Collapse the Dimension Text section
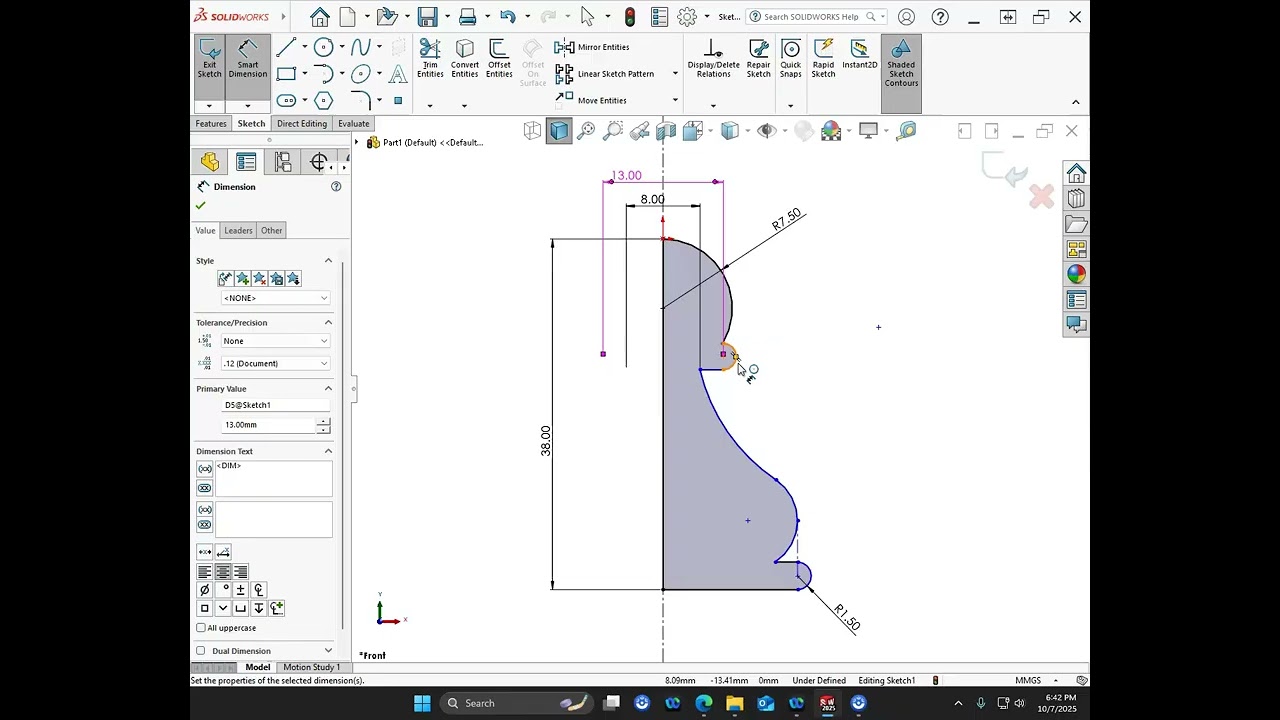 coord(328,451)
